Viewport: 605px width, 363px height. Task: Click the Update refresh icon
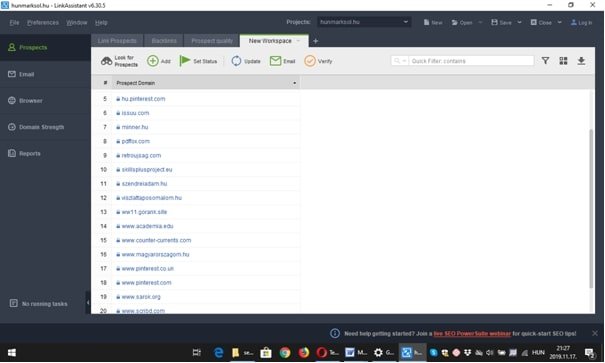click(236, 61)
